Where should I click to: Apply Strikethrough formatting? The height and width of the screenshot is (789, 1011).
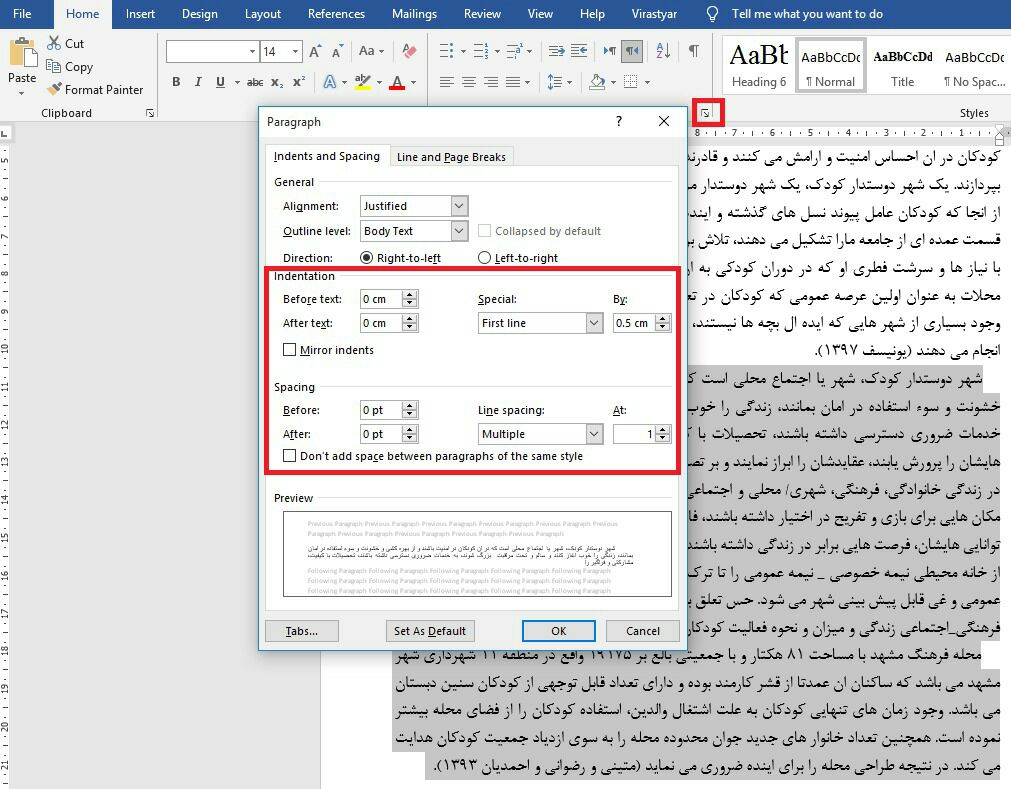tap(255, 82)
